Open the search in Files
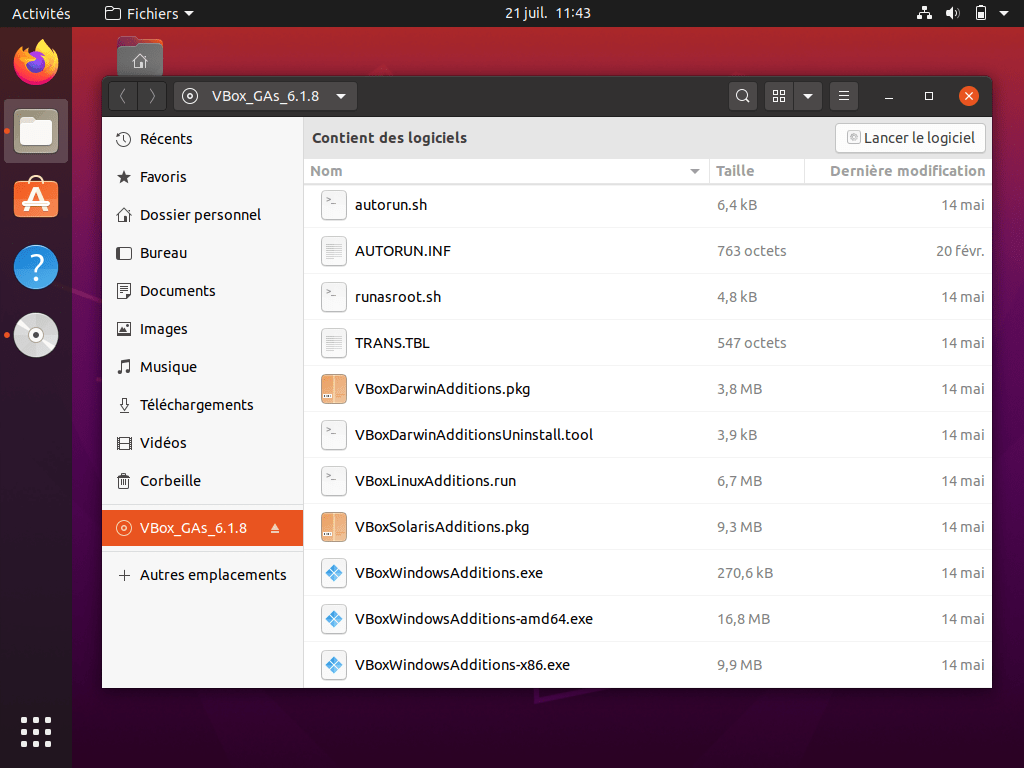This screenshot has width=1024, height=768. click(743, 96)
